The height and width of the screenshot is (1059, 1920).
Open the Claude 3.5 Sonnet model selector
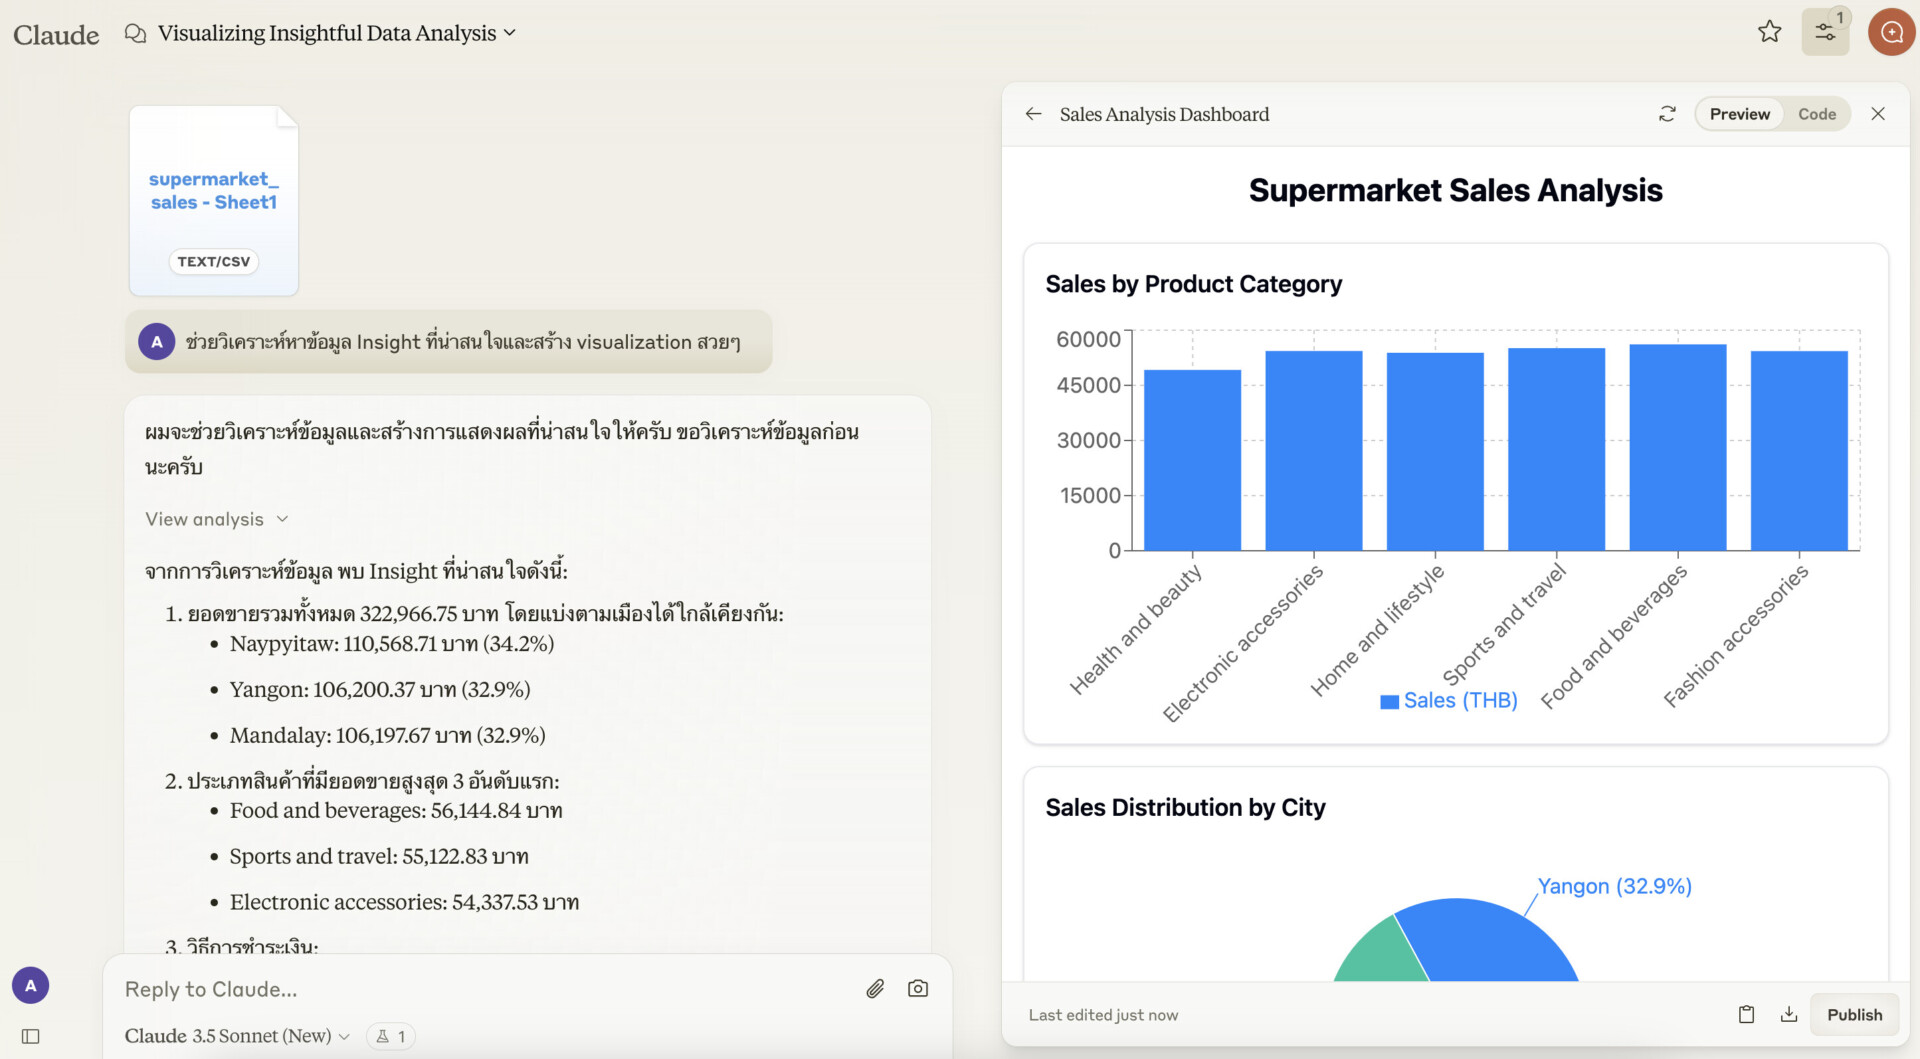(x=237, y=1035)
